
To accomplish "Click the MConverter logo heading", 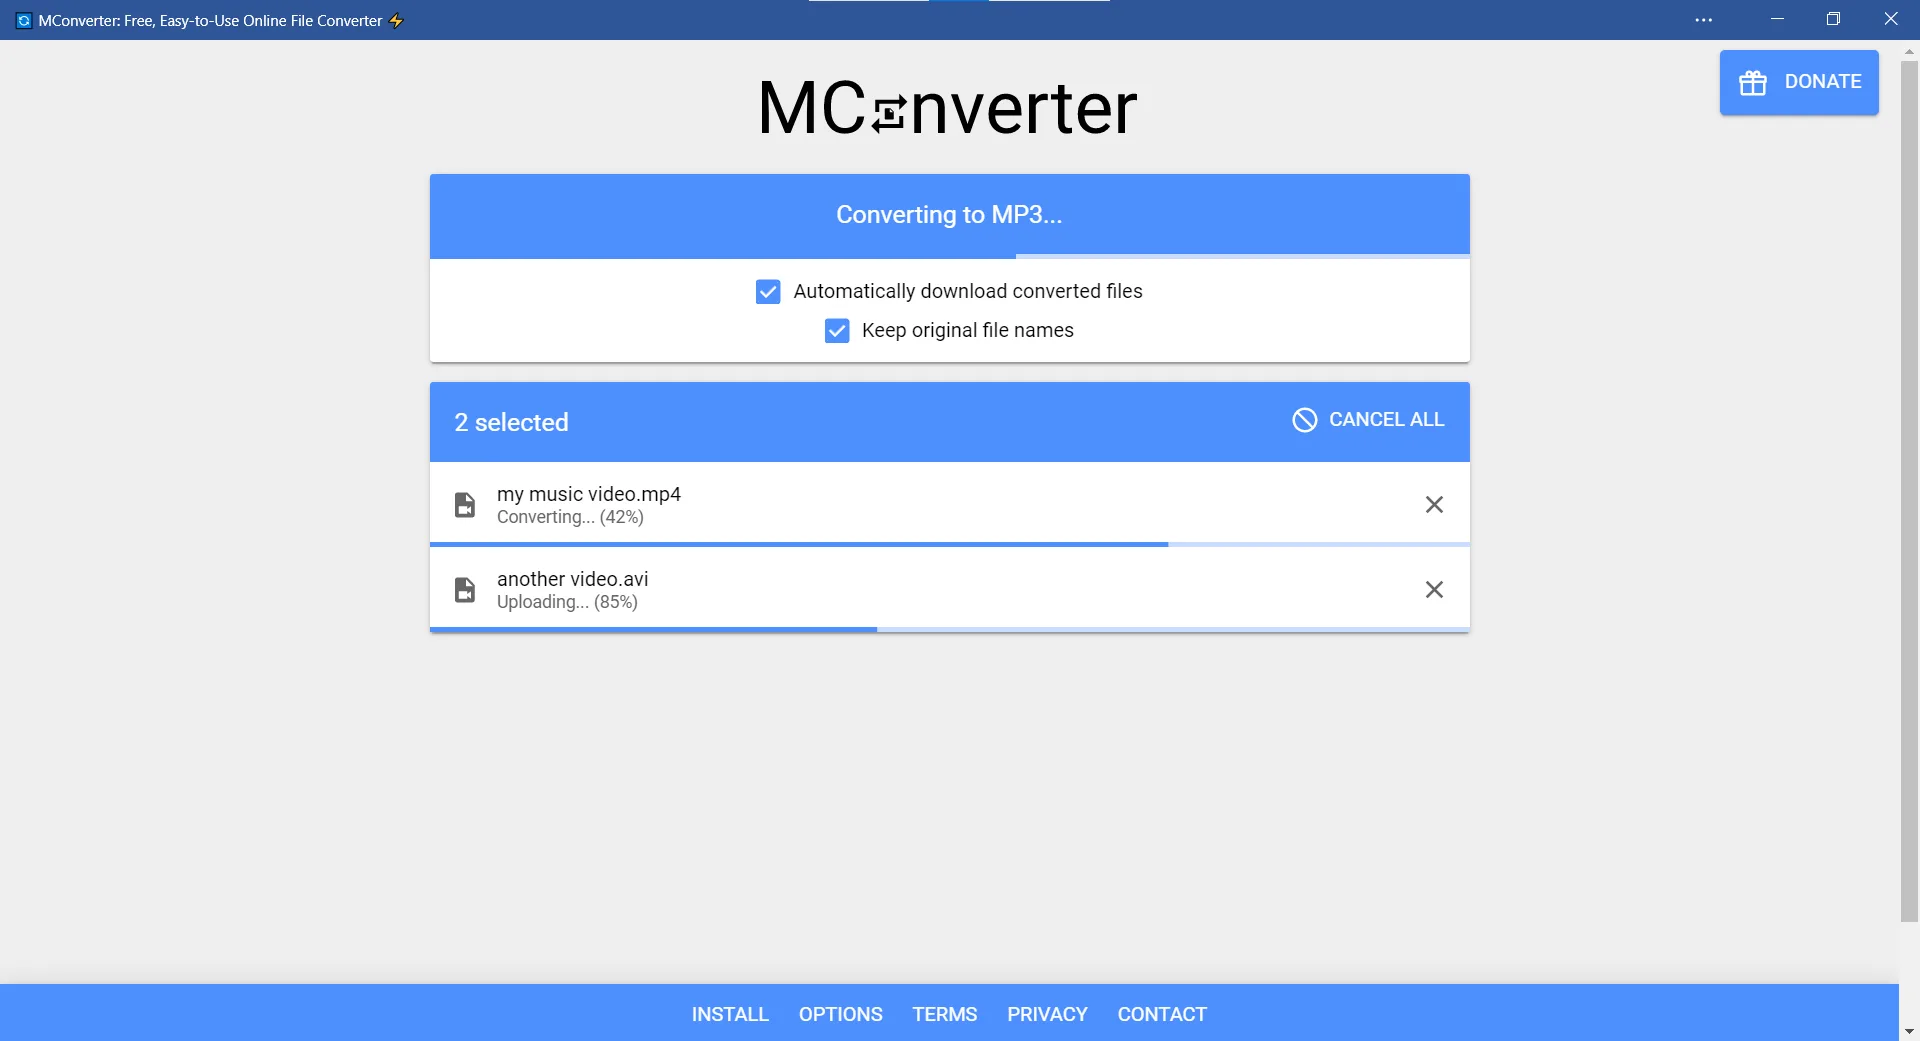I will pyautogui.click(x=948, y=108).
